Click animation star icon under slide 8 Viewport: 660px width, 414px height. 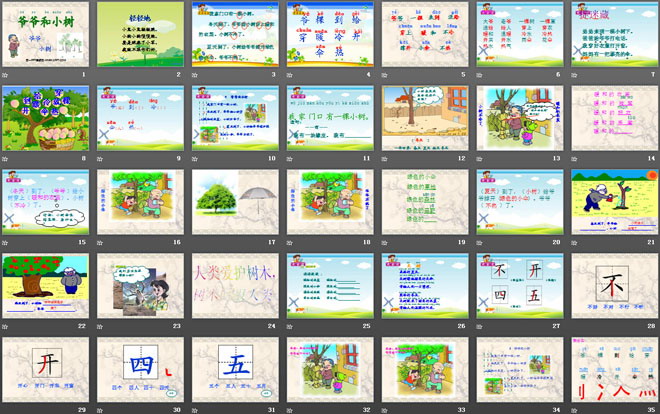tap(5, 159)
